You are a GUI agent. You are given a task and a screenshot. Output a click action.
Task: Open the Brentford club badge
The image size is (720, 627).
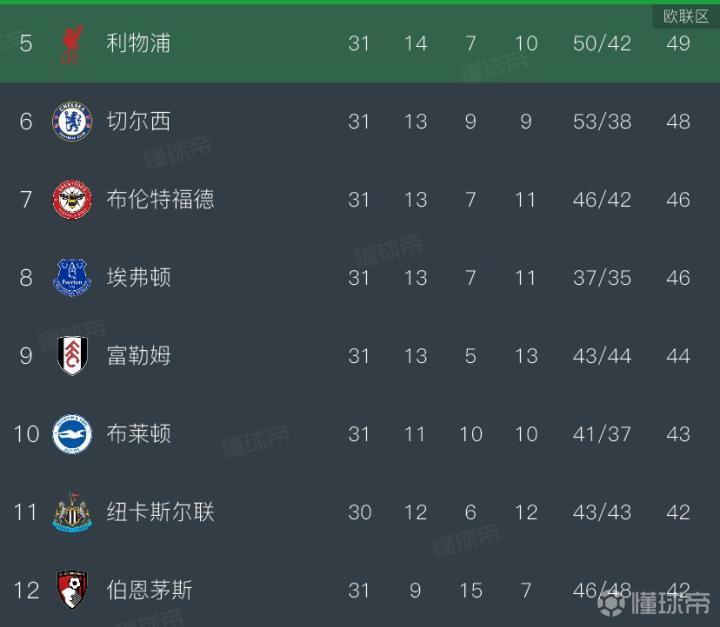click(x=72, y=199)
